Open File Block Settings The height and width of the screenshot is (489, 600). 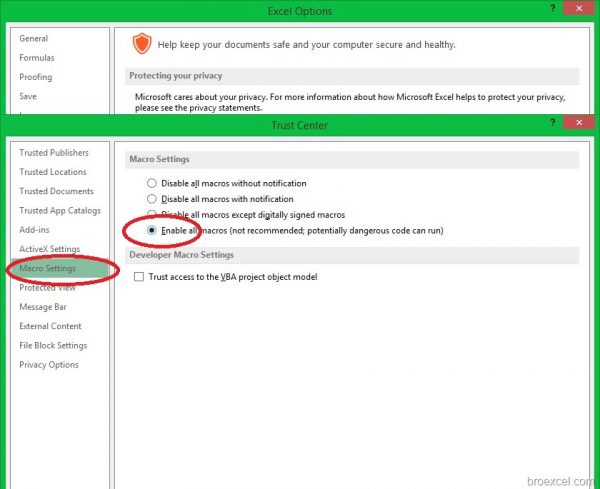click(53, 346)
